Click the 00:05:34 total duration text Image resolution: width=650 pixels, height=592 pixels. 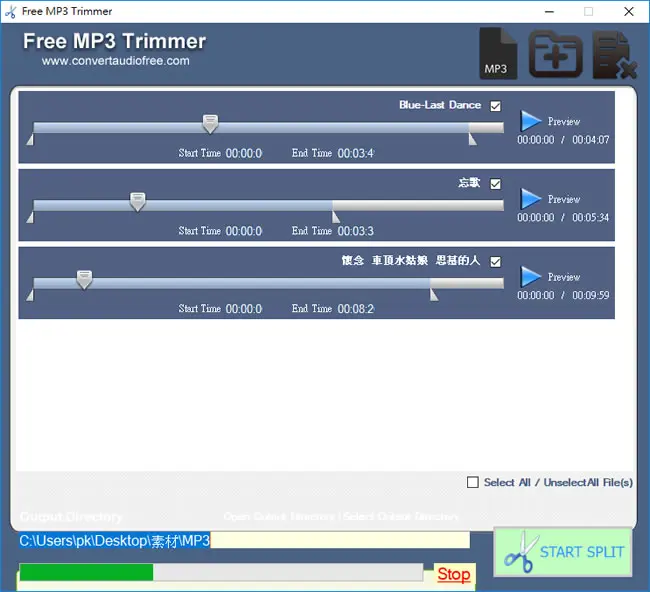[591, 217]
